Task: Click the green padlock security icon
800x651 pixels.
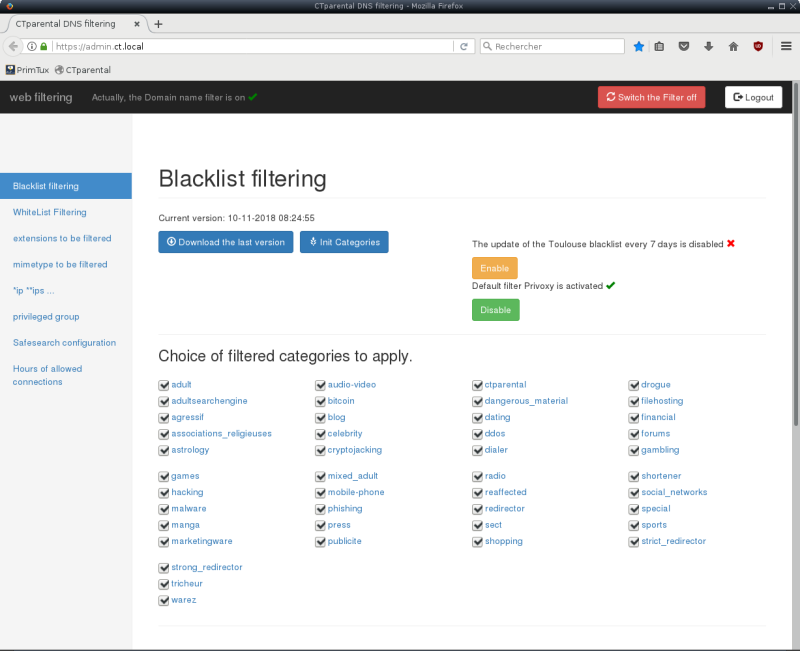Action: [x=44, y=46]
